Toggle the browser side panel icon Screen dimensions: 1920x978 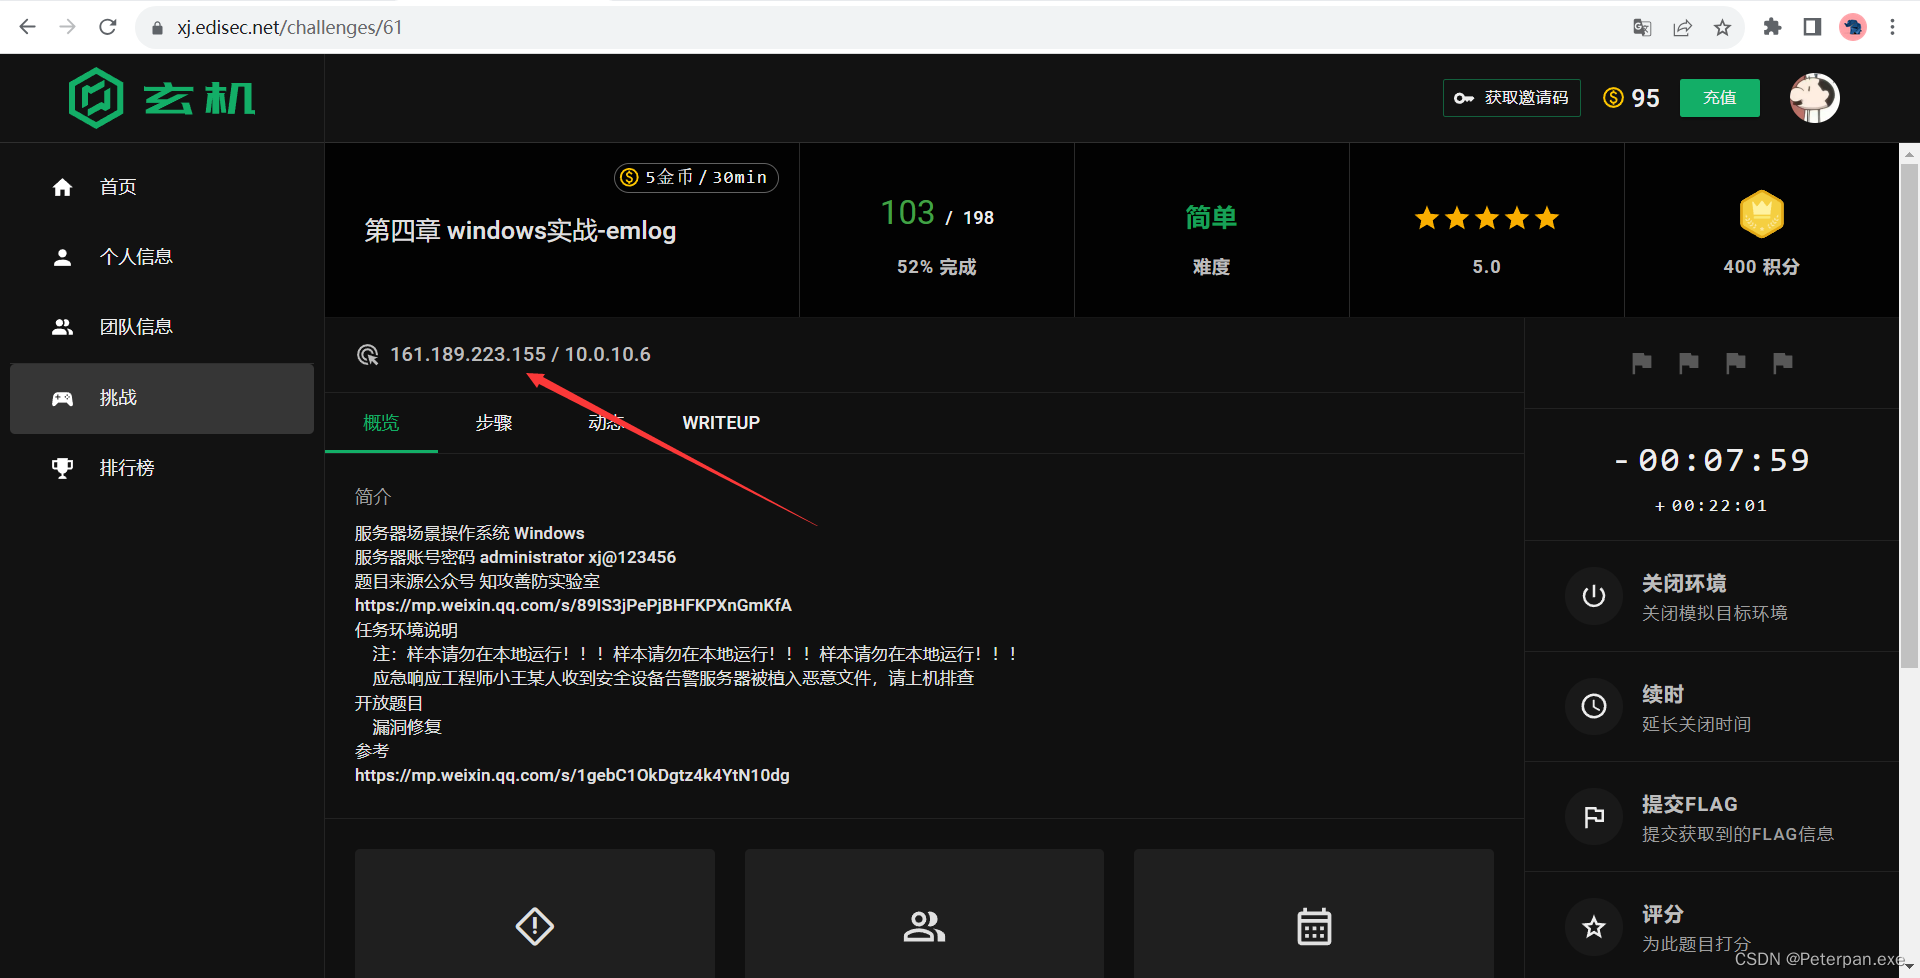click(1812, 27)
